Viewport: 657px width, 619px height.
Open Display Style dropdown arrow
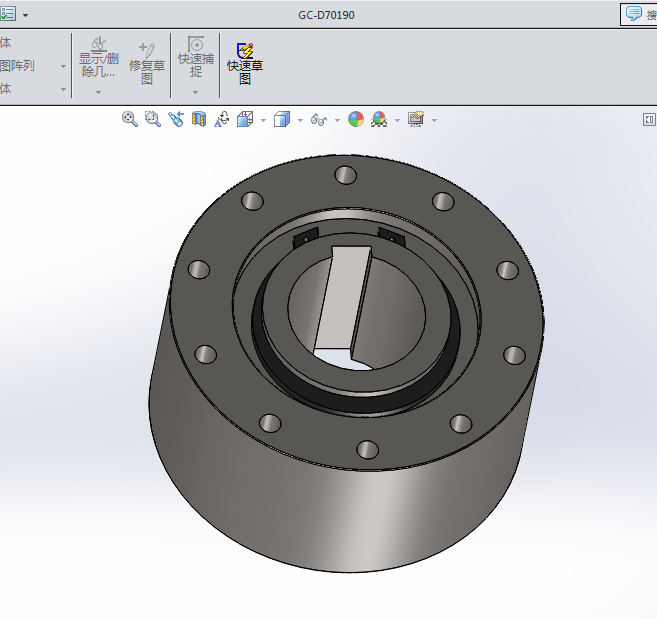click(300, 120)
